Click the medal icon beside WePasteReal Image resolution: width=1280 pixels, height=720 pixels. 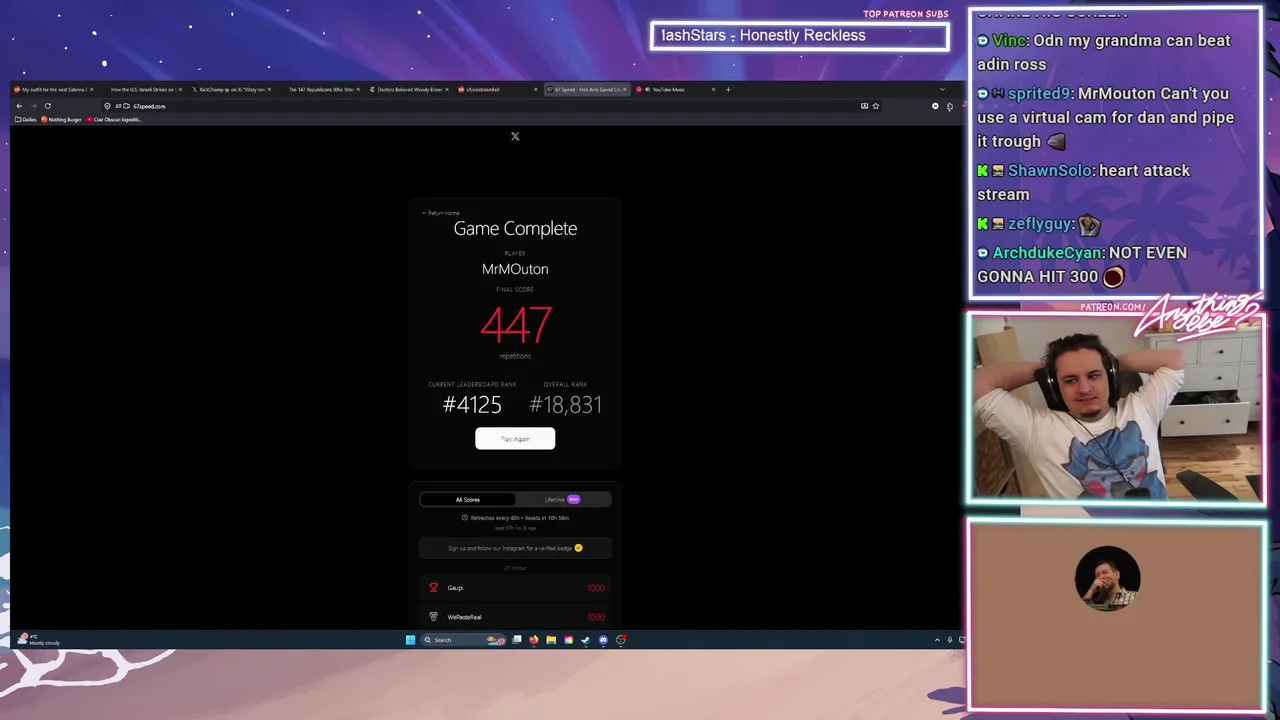(433, 617)
